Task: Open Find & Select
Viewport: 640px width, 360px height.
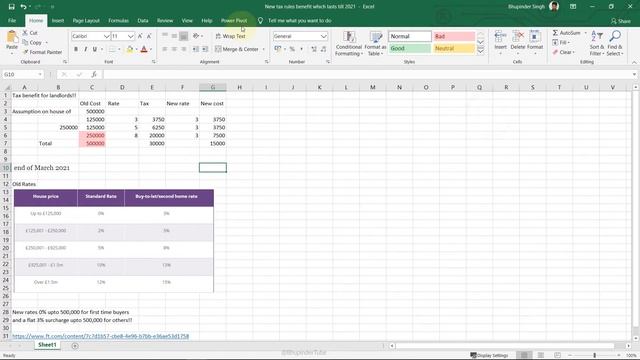Action: (x=615, y=43)
